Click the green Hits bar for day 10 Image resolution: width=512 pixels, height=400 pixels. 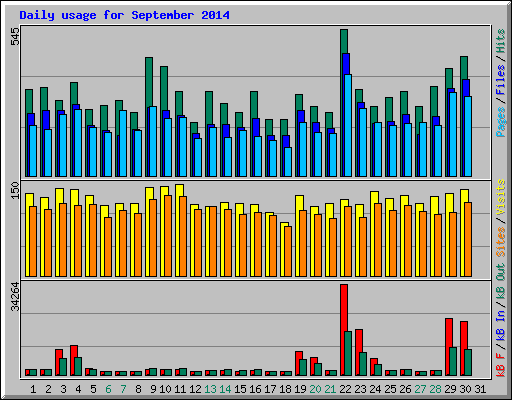pyautogui.click(x=164, y=88)
